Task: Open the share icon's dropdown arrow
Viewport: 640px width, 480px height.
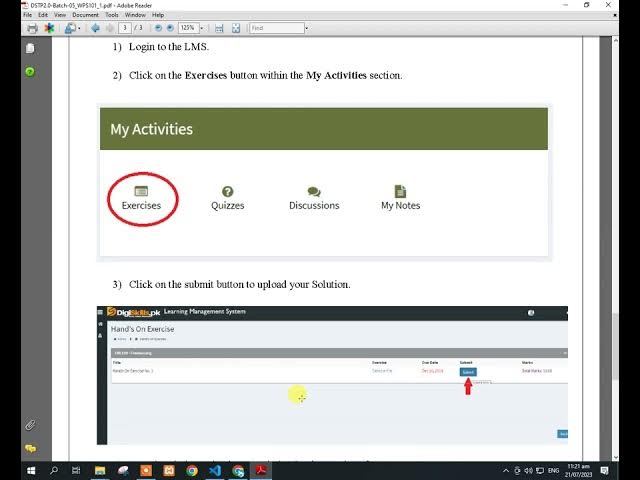Action: [x=79, y=29]
